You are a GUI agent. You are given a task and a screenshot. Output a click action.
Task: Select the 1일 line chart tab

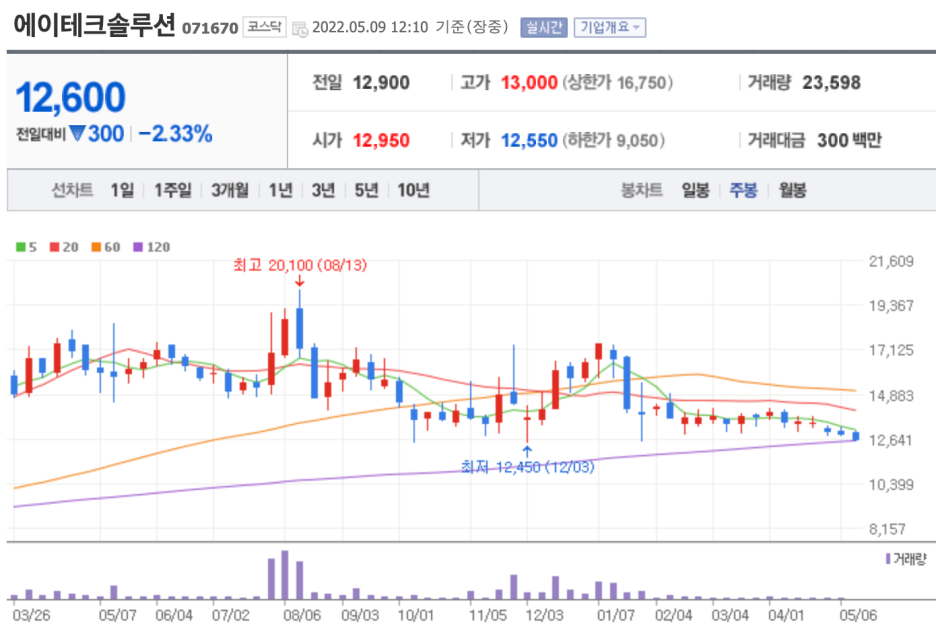(x=122, y=190)
